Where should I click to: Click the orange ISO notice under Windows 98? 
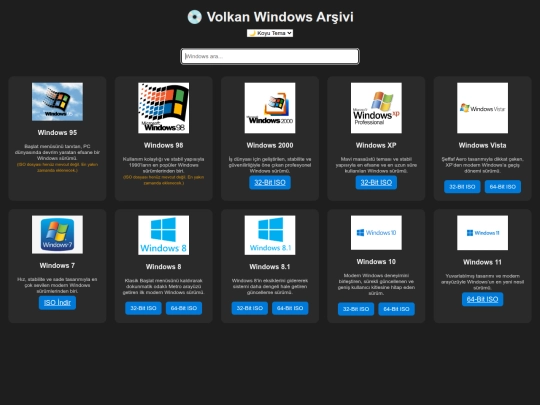pyautogui.click(x=164, y=180)
